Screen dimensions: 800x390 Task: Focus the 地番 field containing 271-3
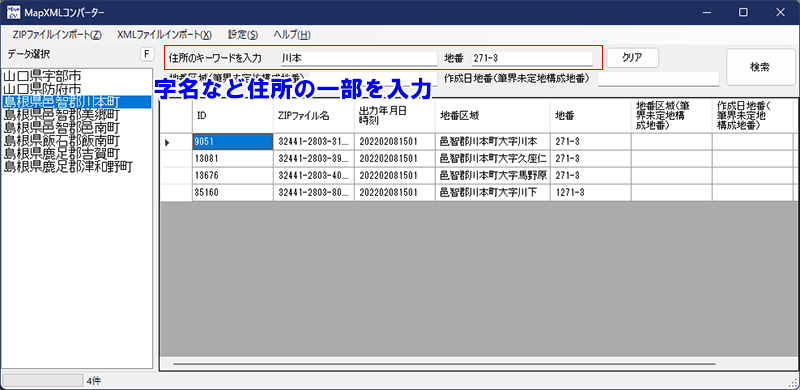coord(532,58)
